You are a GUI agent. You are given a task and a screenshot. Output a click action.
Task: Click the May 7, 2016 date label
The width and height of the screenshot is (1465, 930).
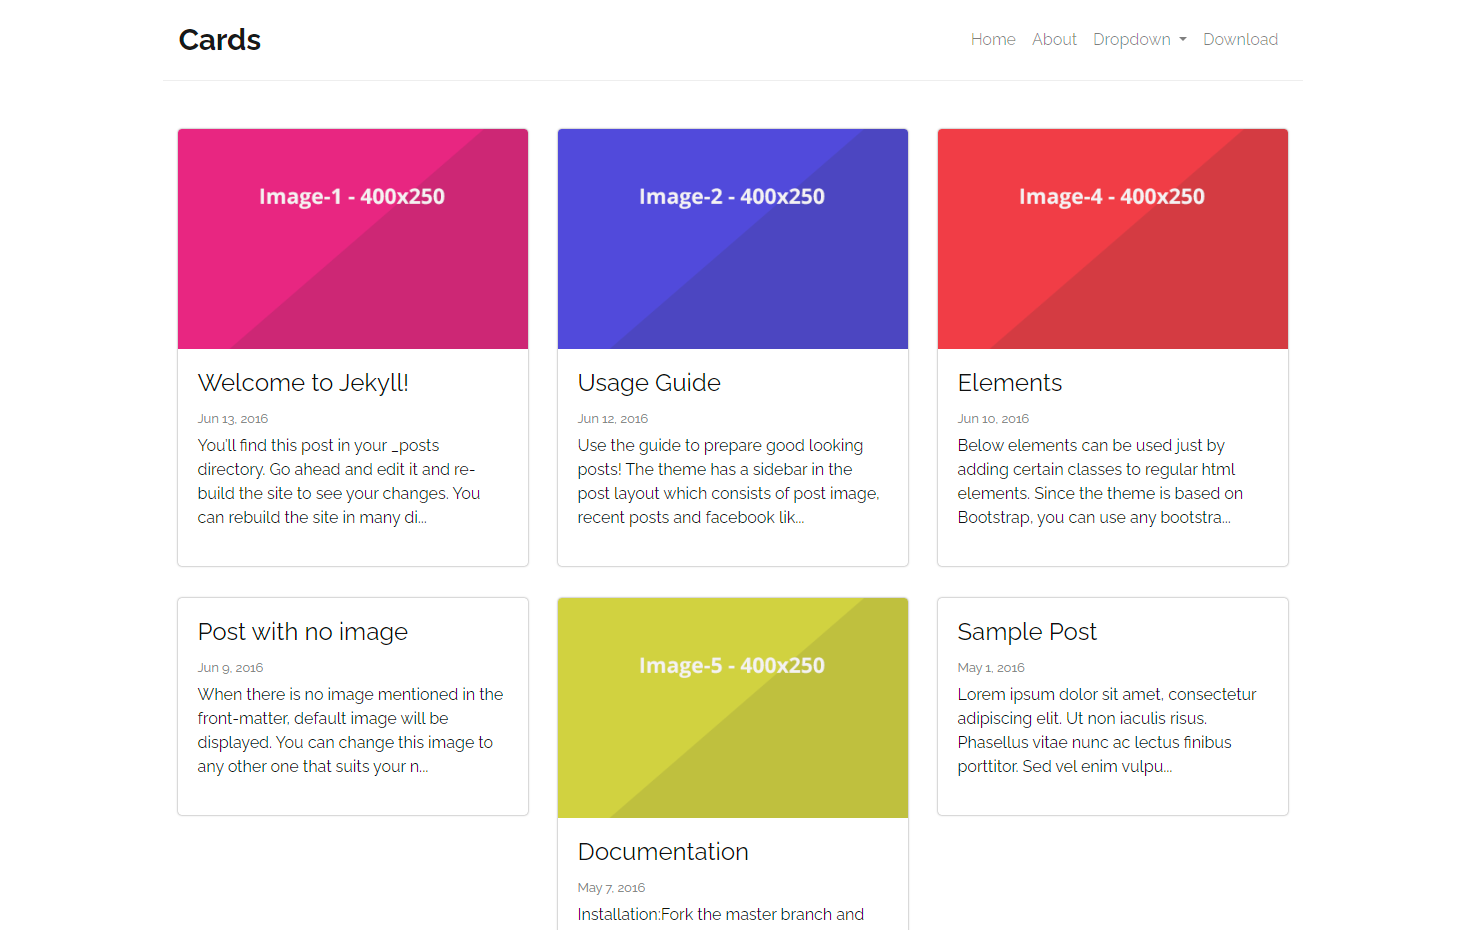(x=611, y=888)
